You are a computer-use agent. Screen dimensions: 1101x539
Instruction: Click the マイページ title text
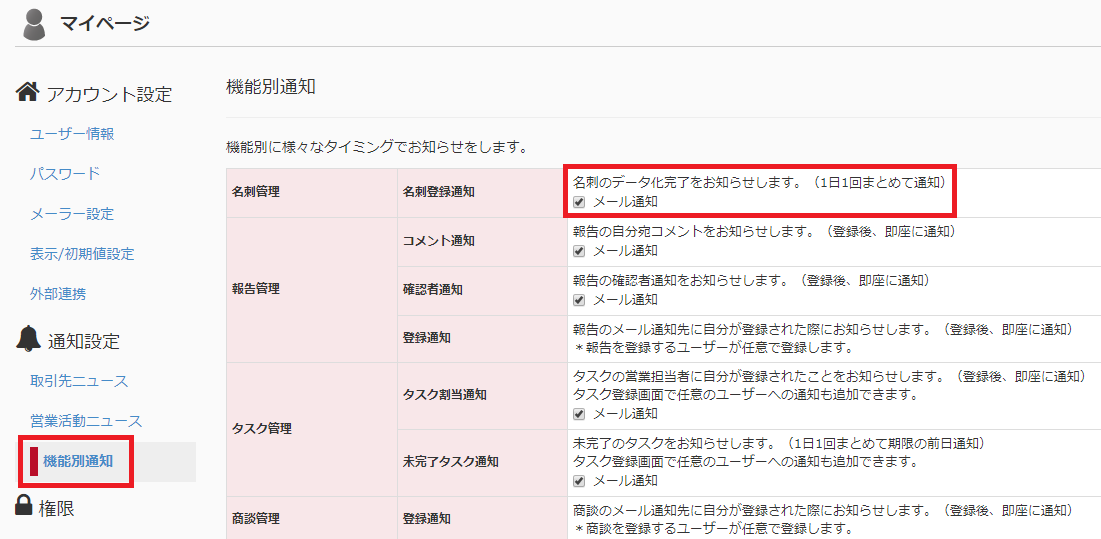(x=104, y=24)
